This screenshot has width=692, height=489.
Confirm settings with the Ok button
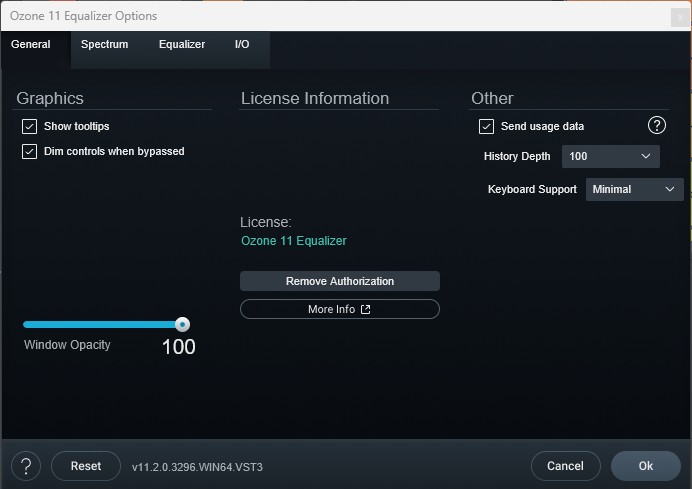tap(645, 466)
